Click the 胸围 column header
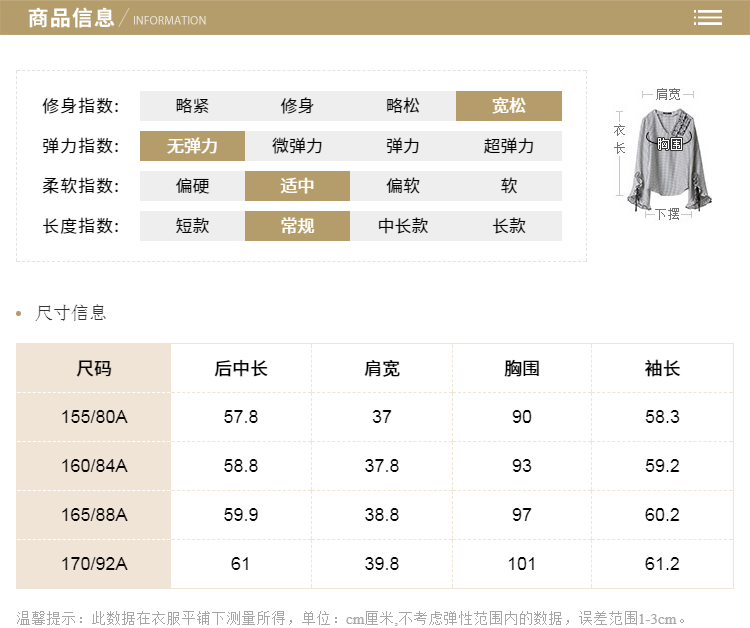Screen dimensions: 750x628 (x=522, y=368)
